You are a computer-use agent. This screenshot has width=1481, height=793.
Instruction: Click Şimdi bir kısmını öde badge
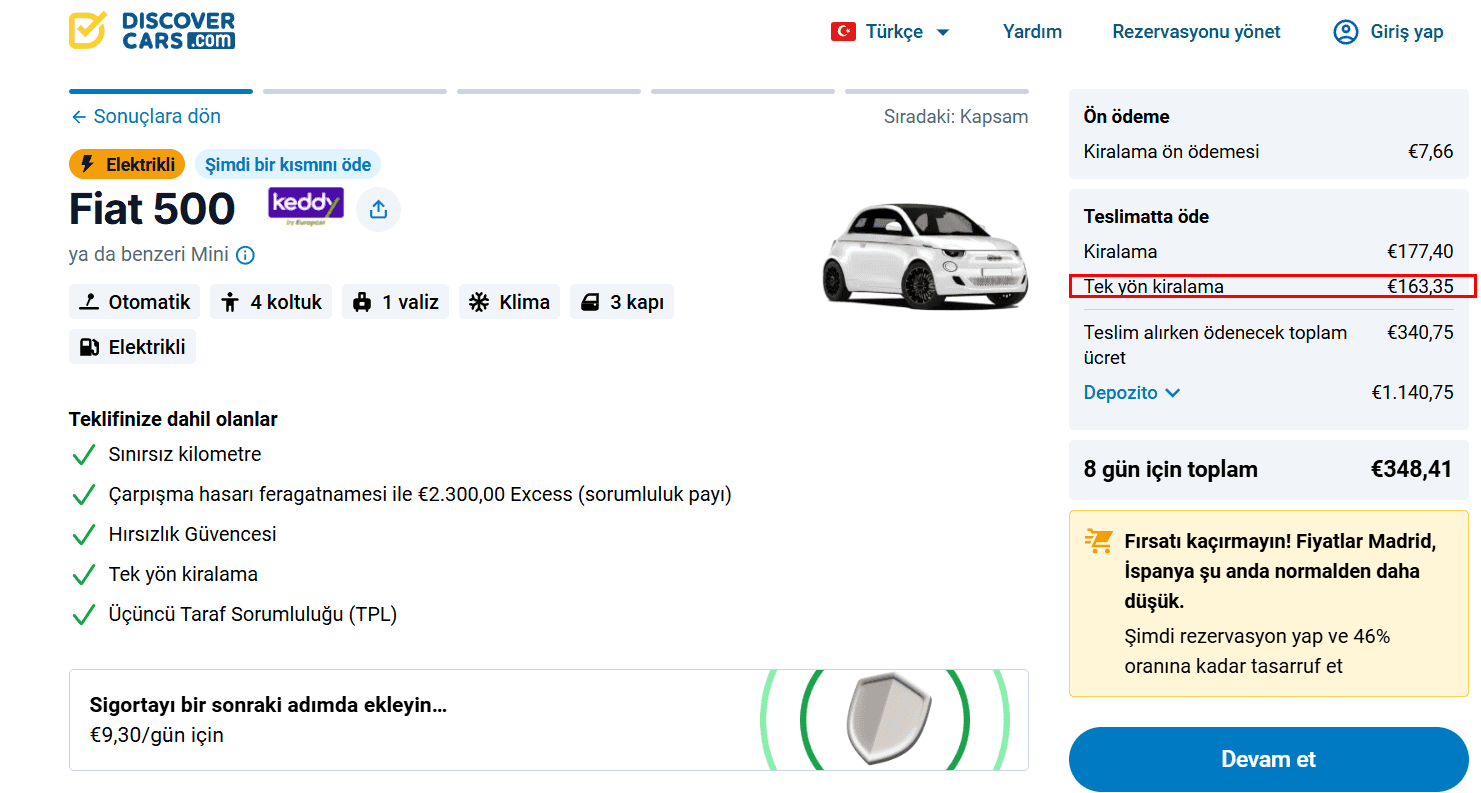point(288,165)
